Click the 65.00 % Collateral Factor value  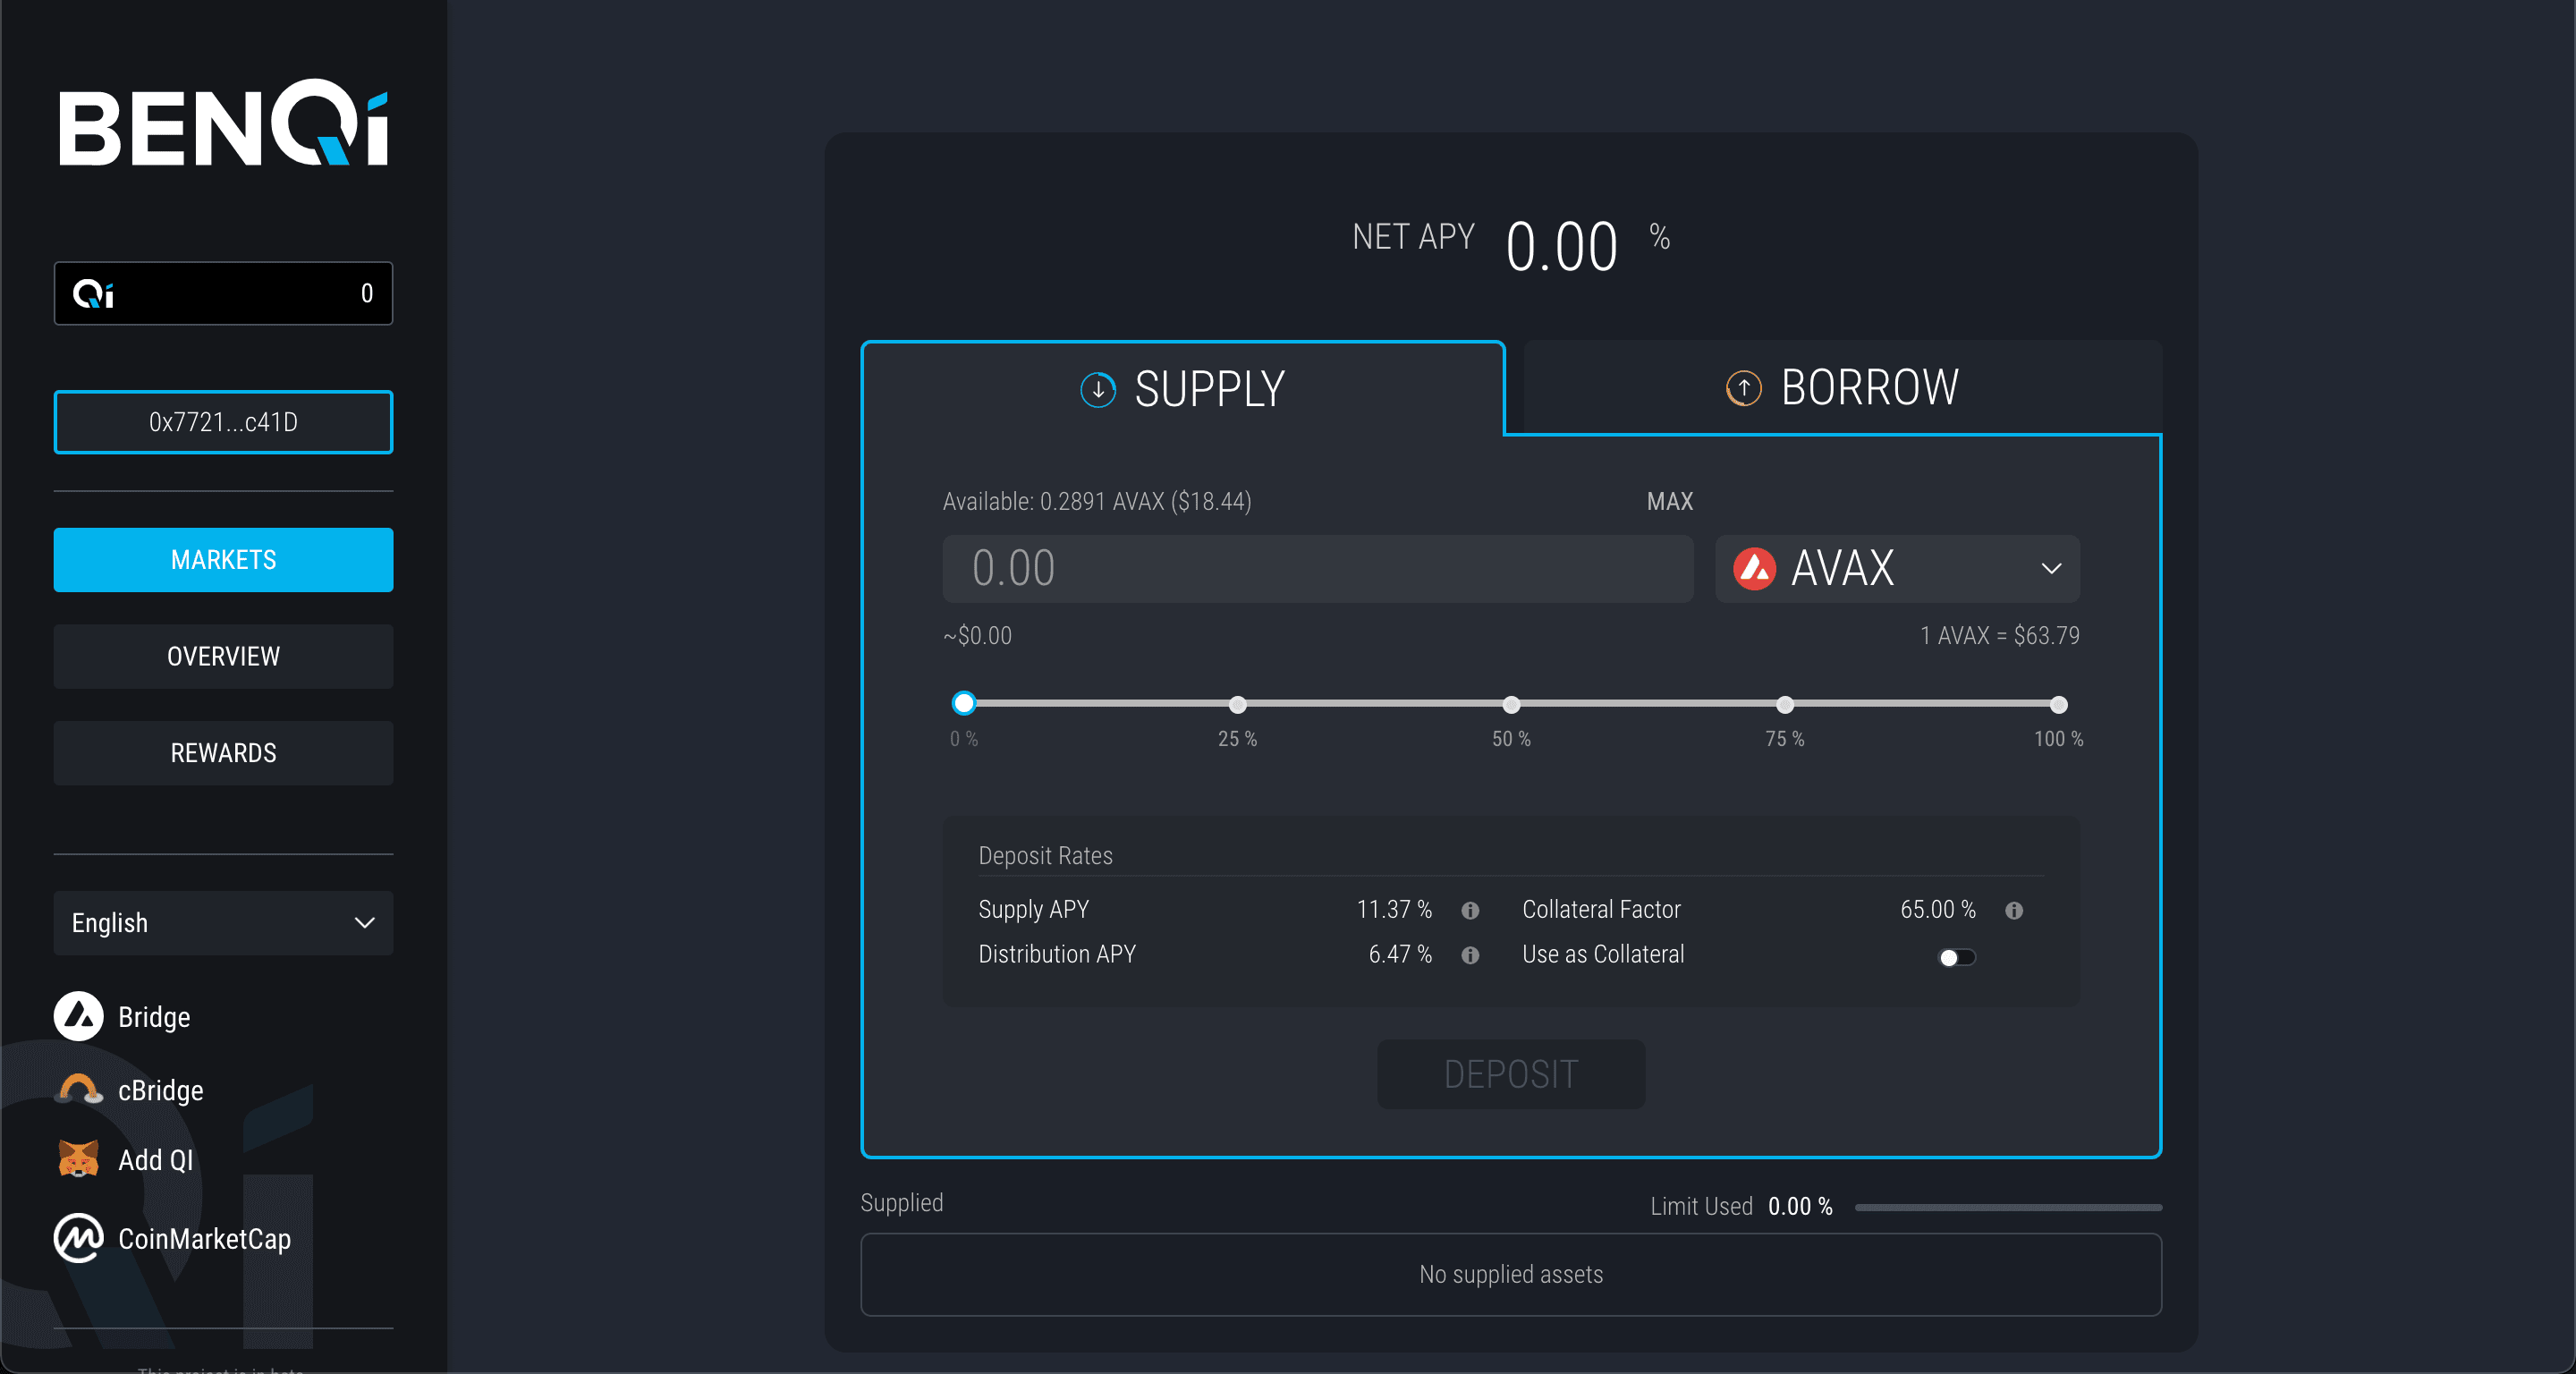click(x=1938, y=909)
